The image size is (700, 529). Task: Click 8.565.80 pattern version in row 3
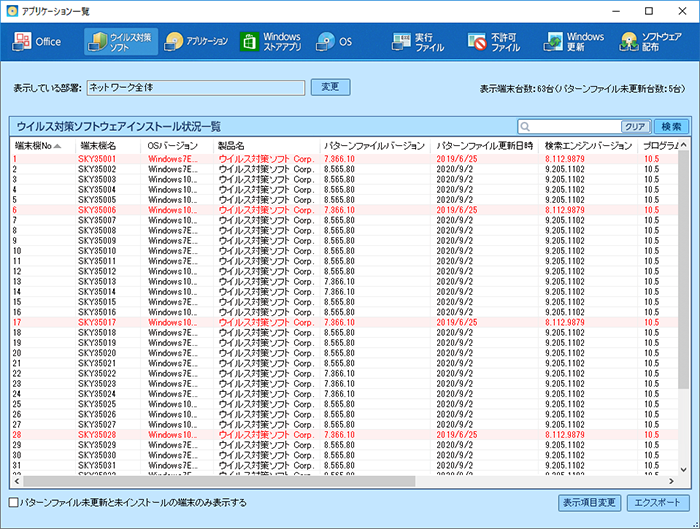(339, 179)
